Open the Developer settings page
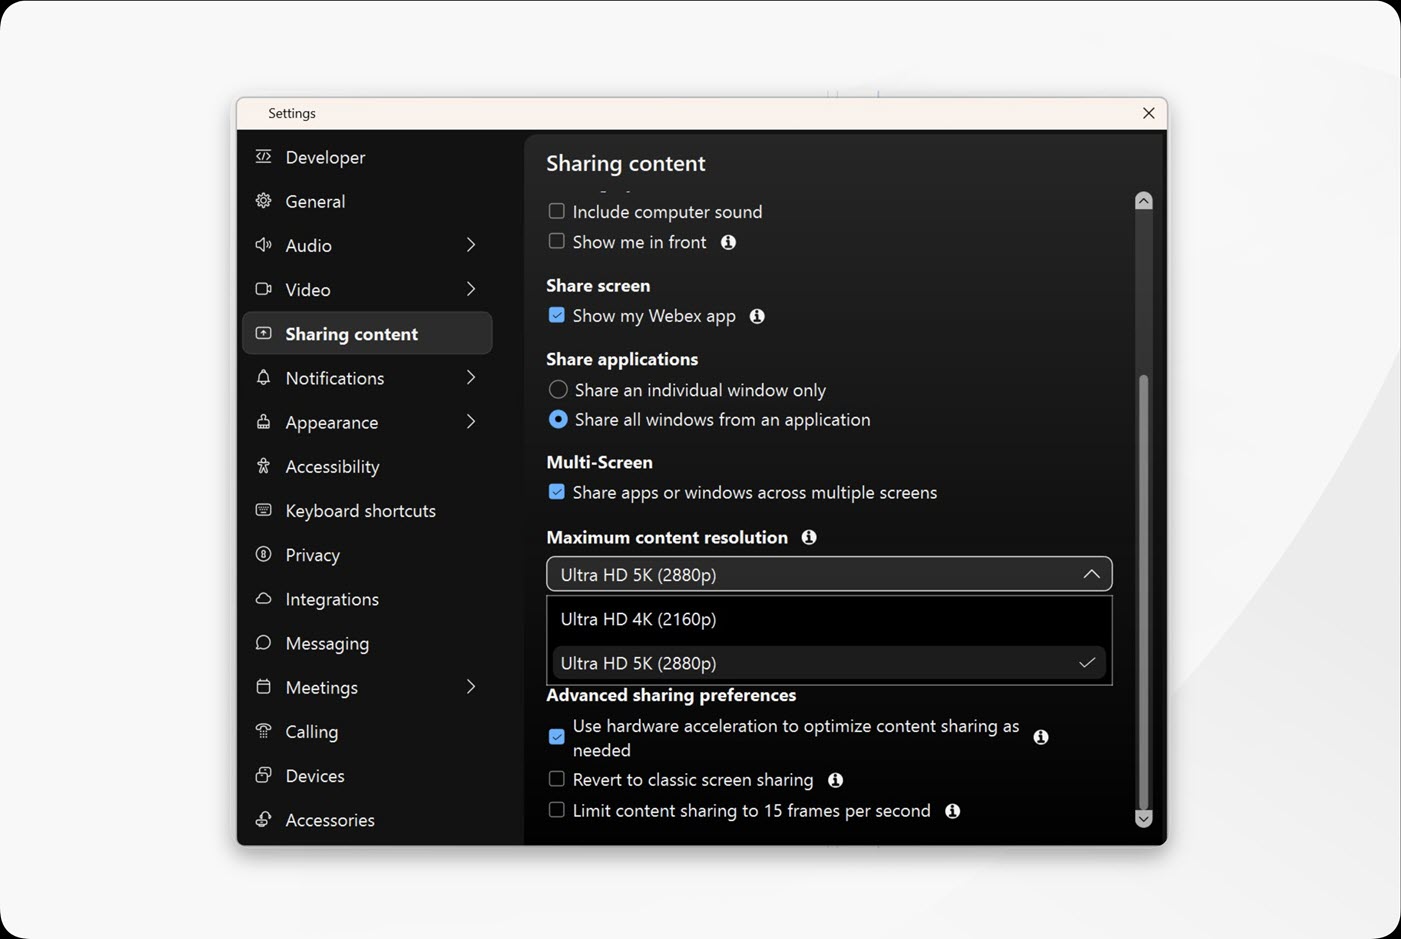The height and width of the screenshot is (939, 1401). click(367, 157)
